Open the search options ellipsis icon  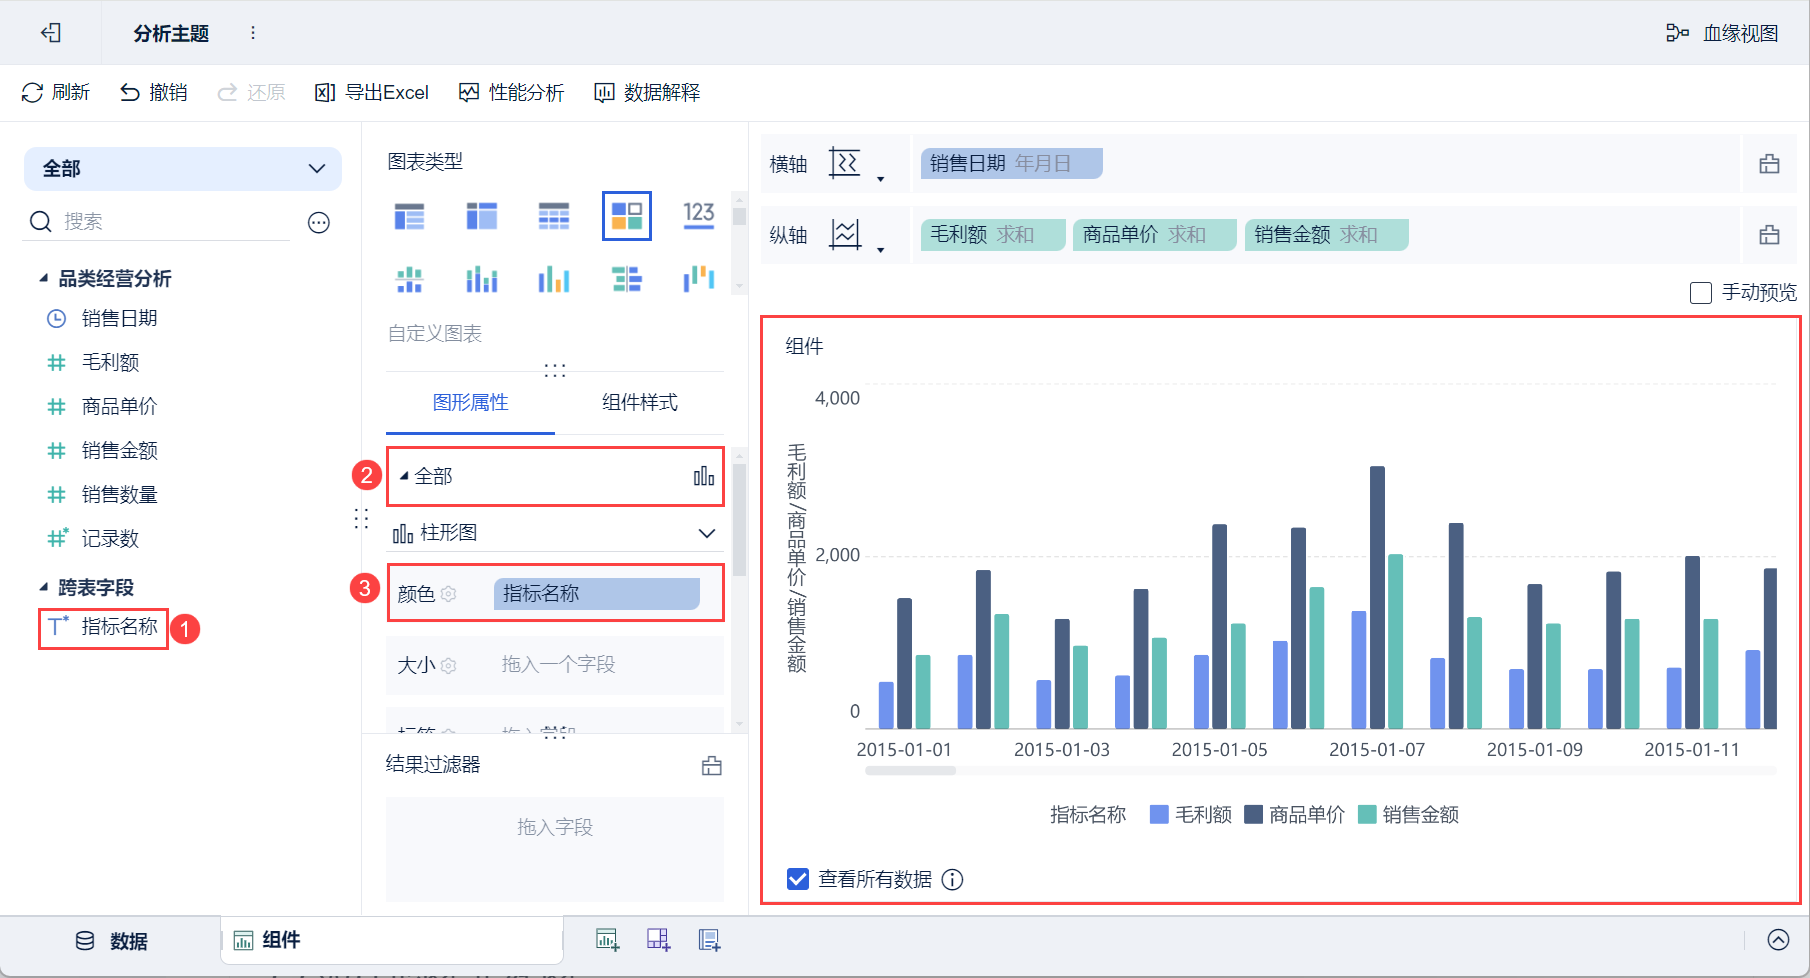[319, 222]
